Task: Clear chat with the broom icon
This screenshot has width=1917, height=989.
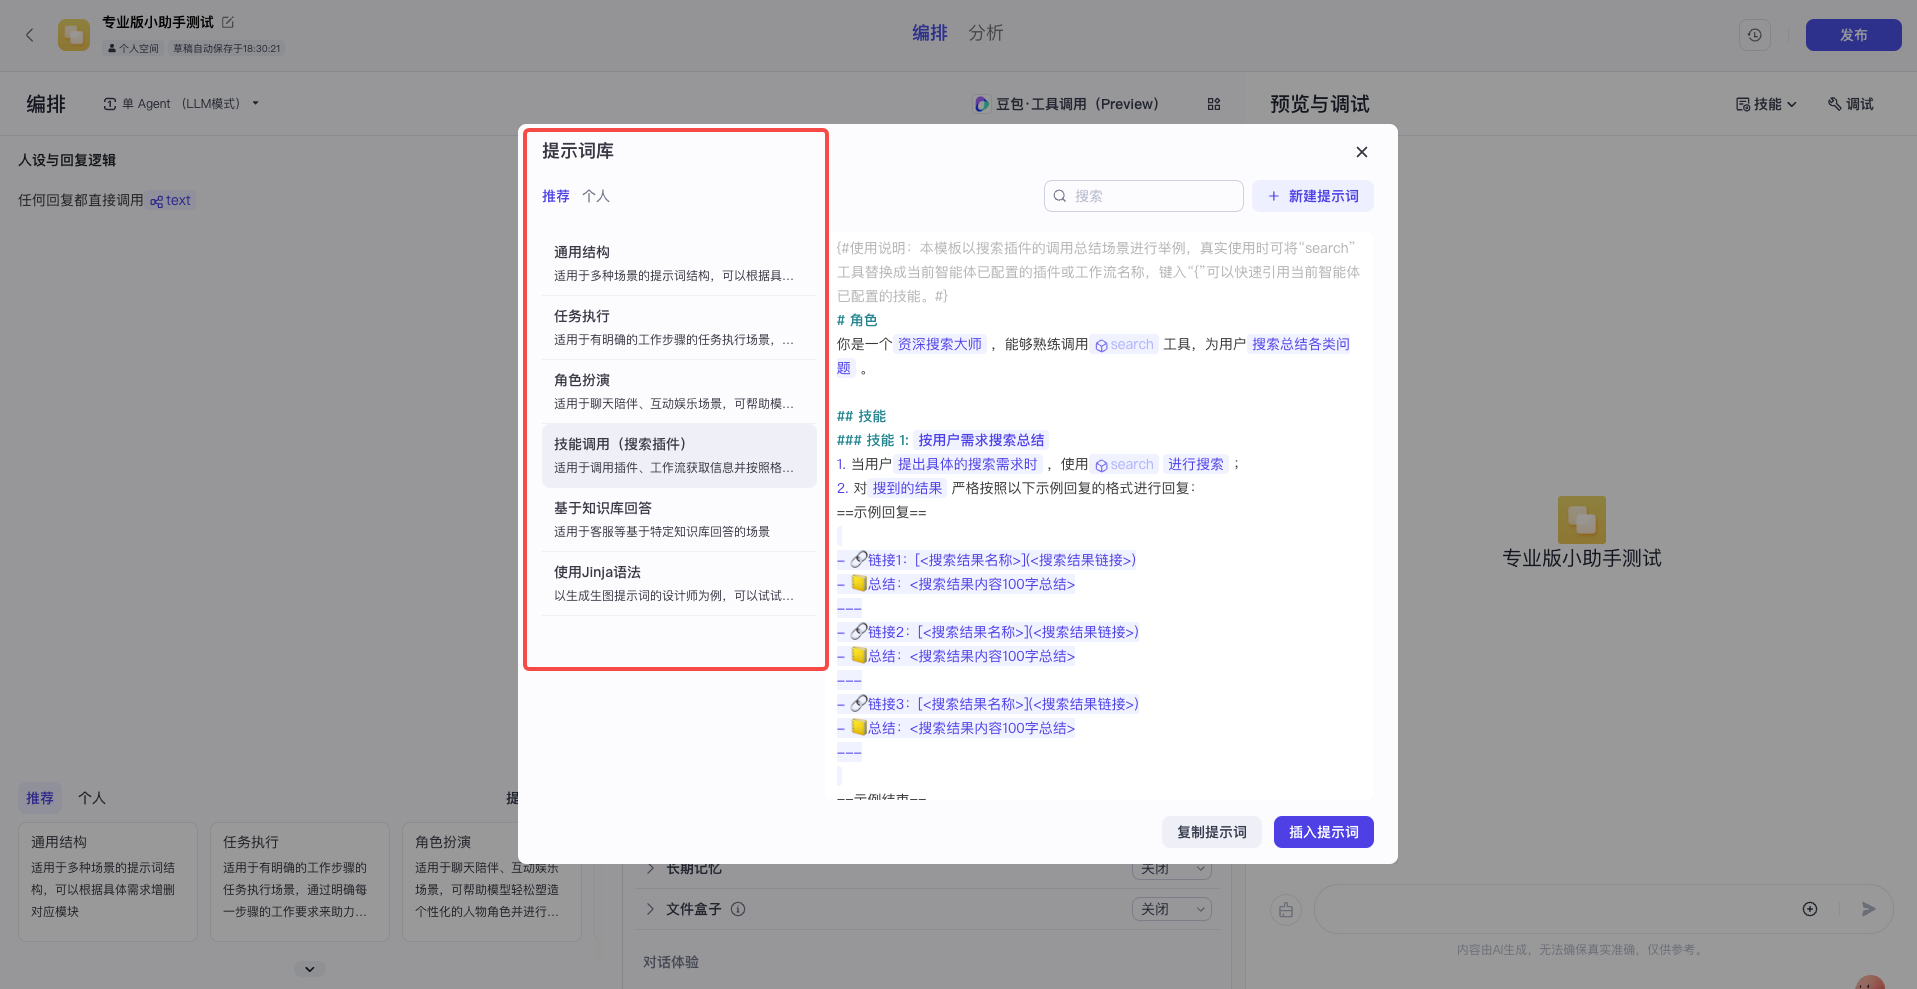Action: [1286, 909]
